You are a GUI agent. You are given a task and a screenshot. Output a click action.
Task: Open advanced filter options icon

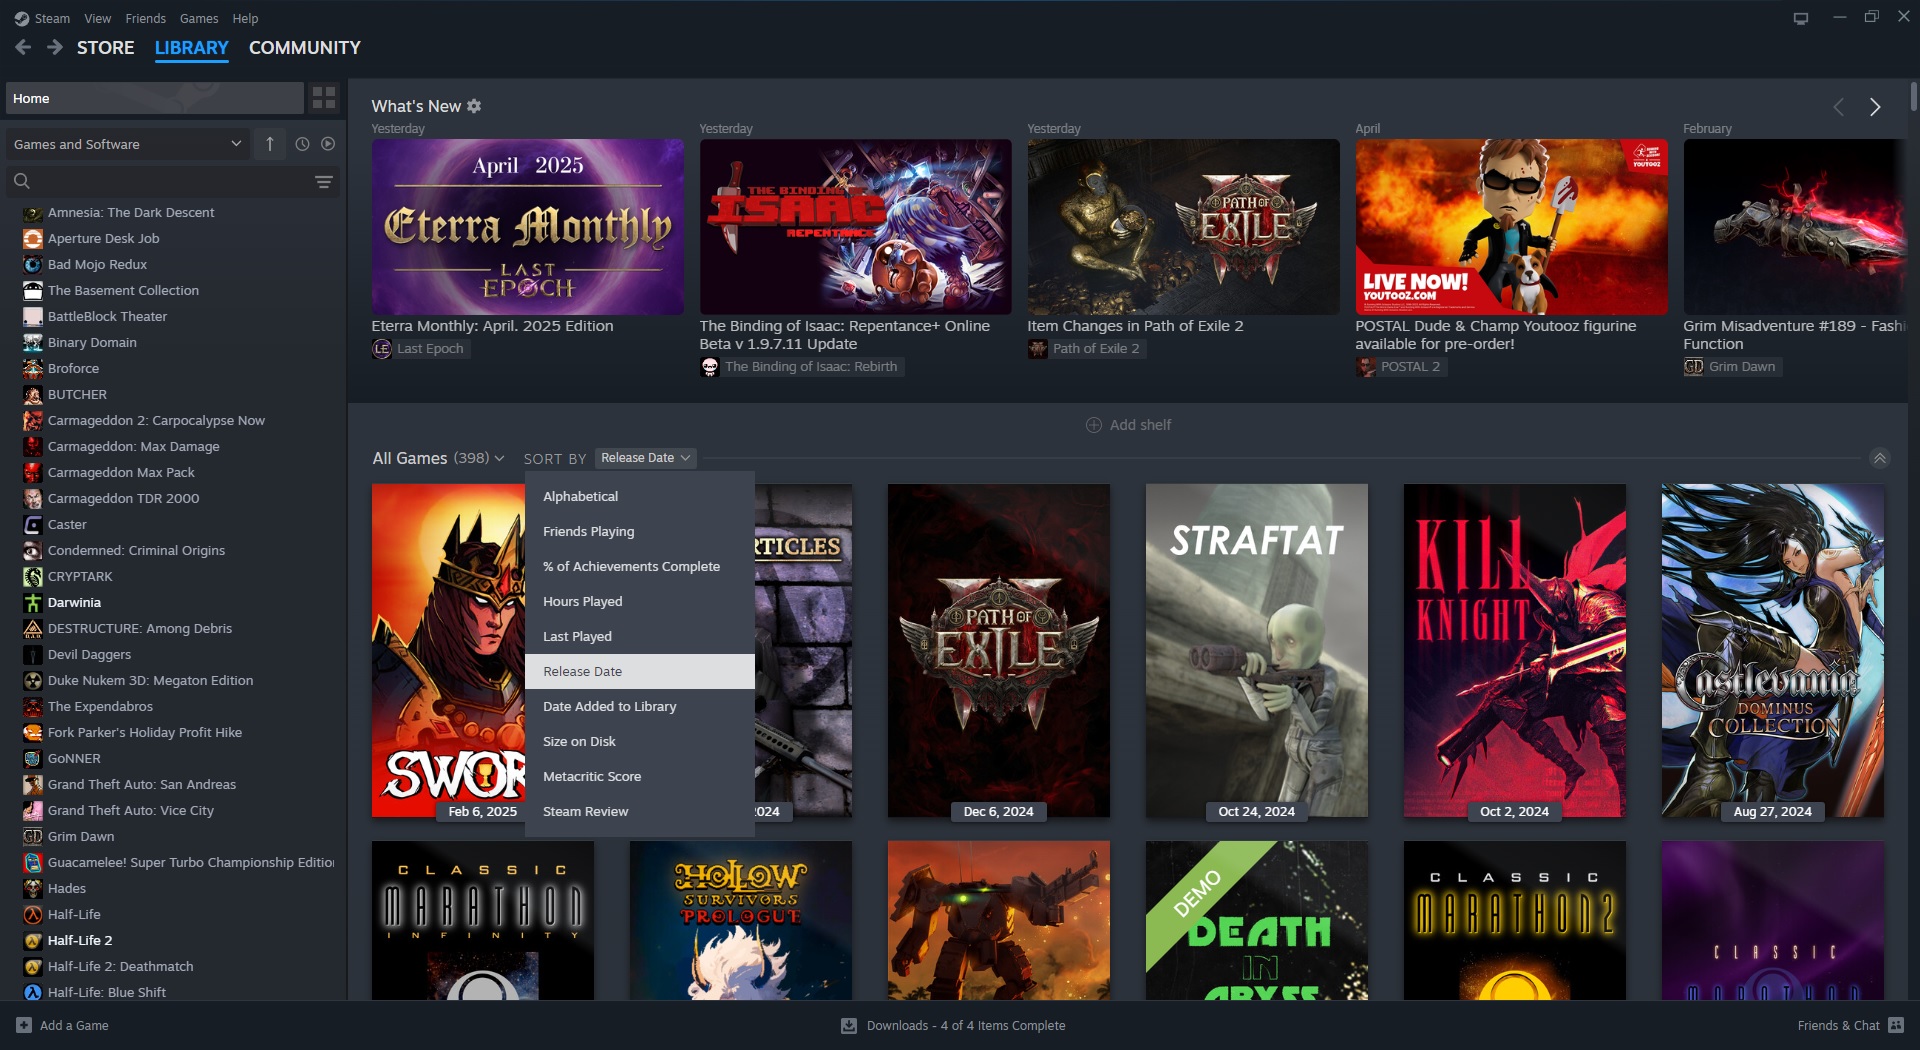pyautogui.click(x=324, y=181)
